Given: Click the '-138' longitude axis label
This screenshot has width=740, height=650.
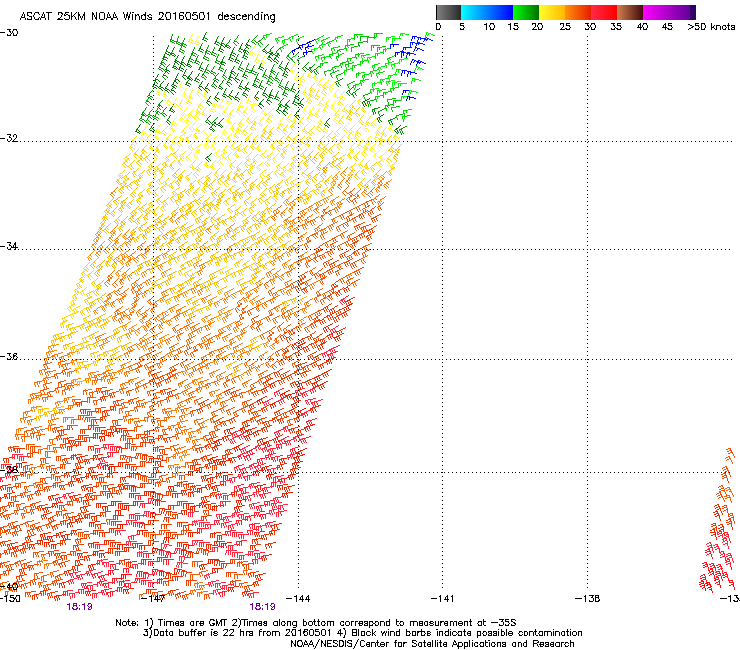Looking at the screenshot, I should click(587, 599).
